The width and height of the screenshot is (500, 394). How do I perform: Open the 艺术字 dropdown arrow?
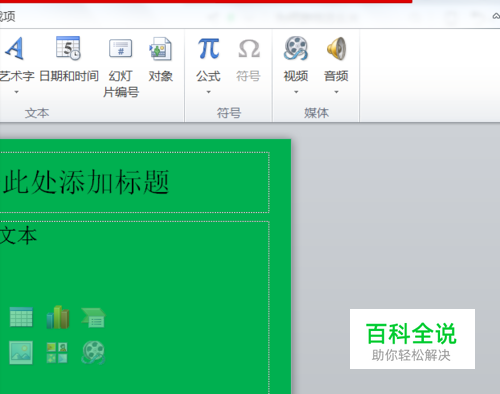[16, 92]
